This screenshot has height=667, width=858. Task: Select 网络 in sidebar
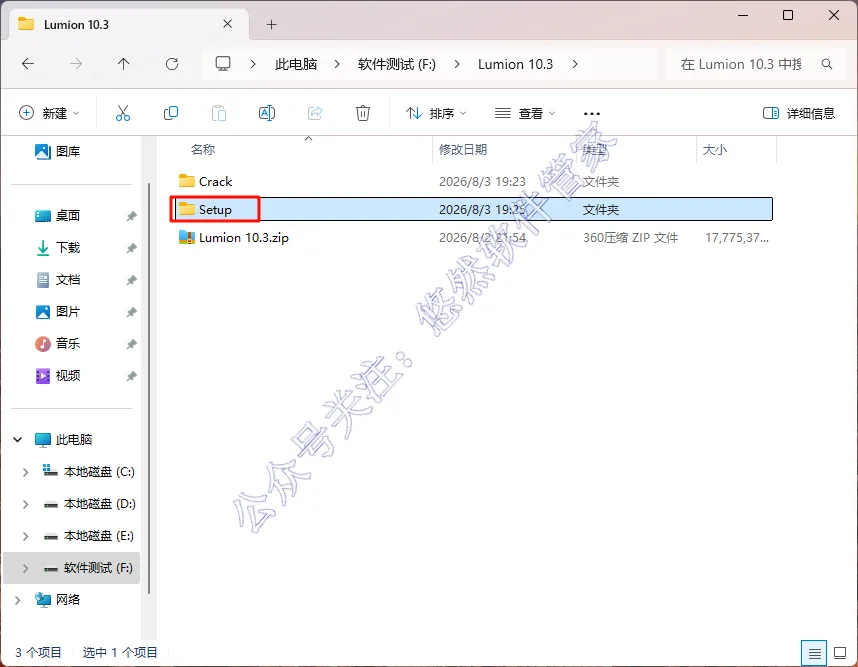click(x=67, y=600)
